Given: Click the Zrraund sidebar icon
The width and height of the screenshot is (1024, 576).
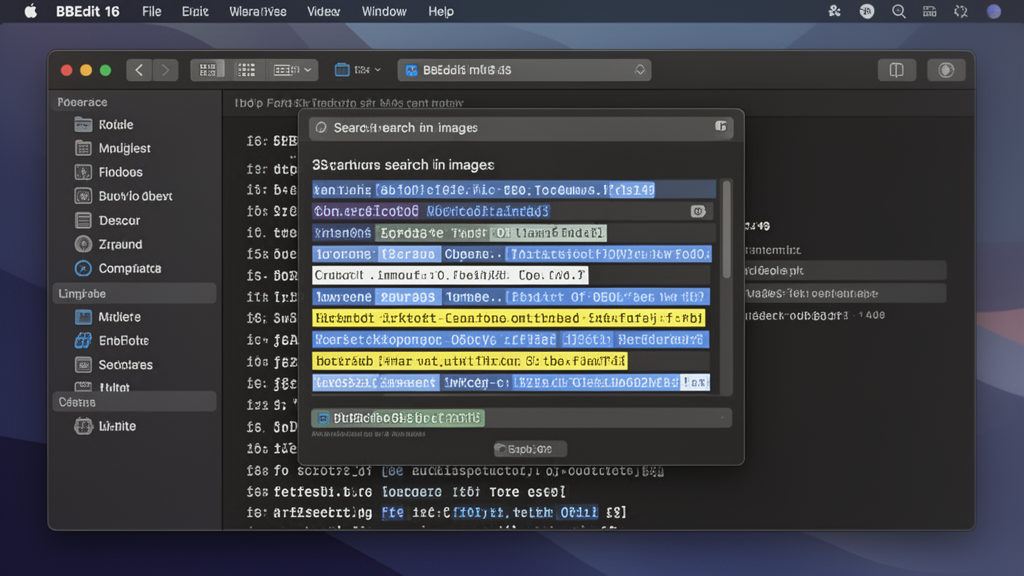Looking at the screenshot, I should tap(83, 244).
